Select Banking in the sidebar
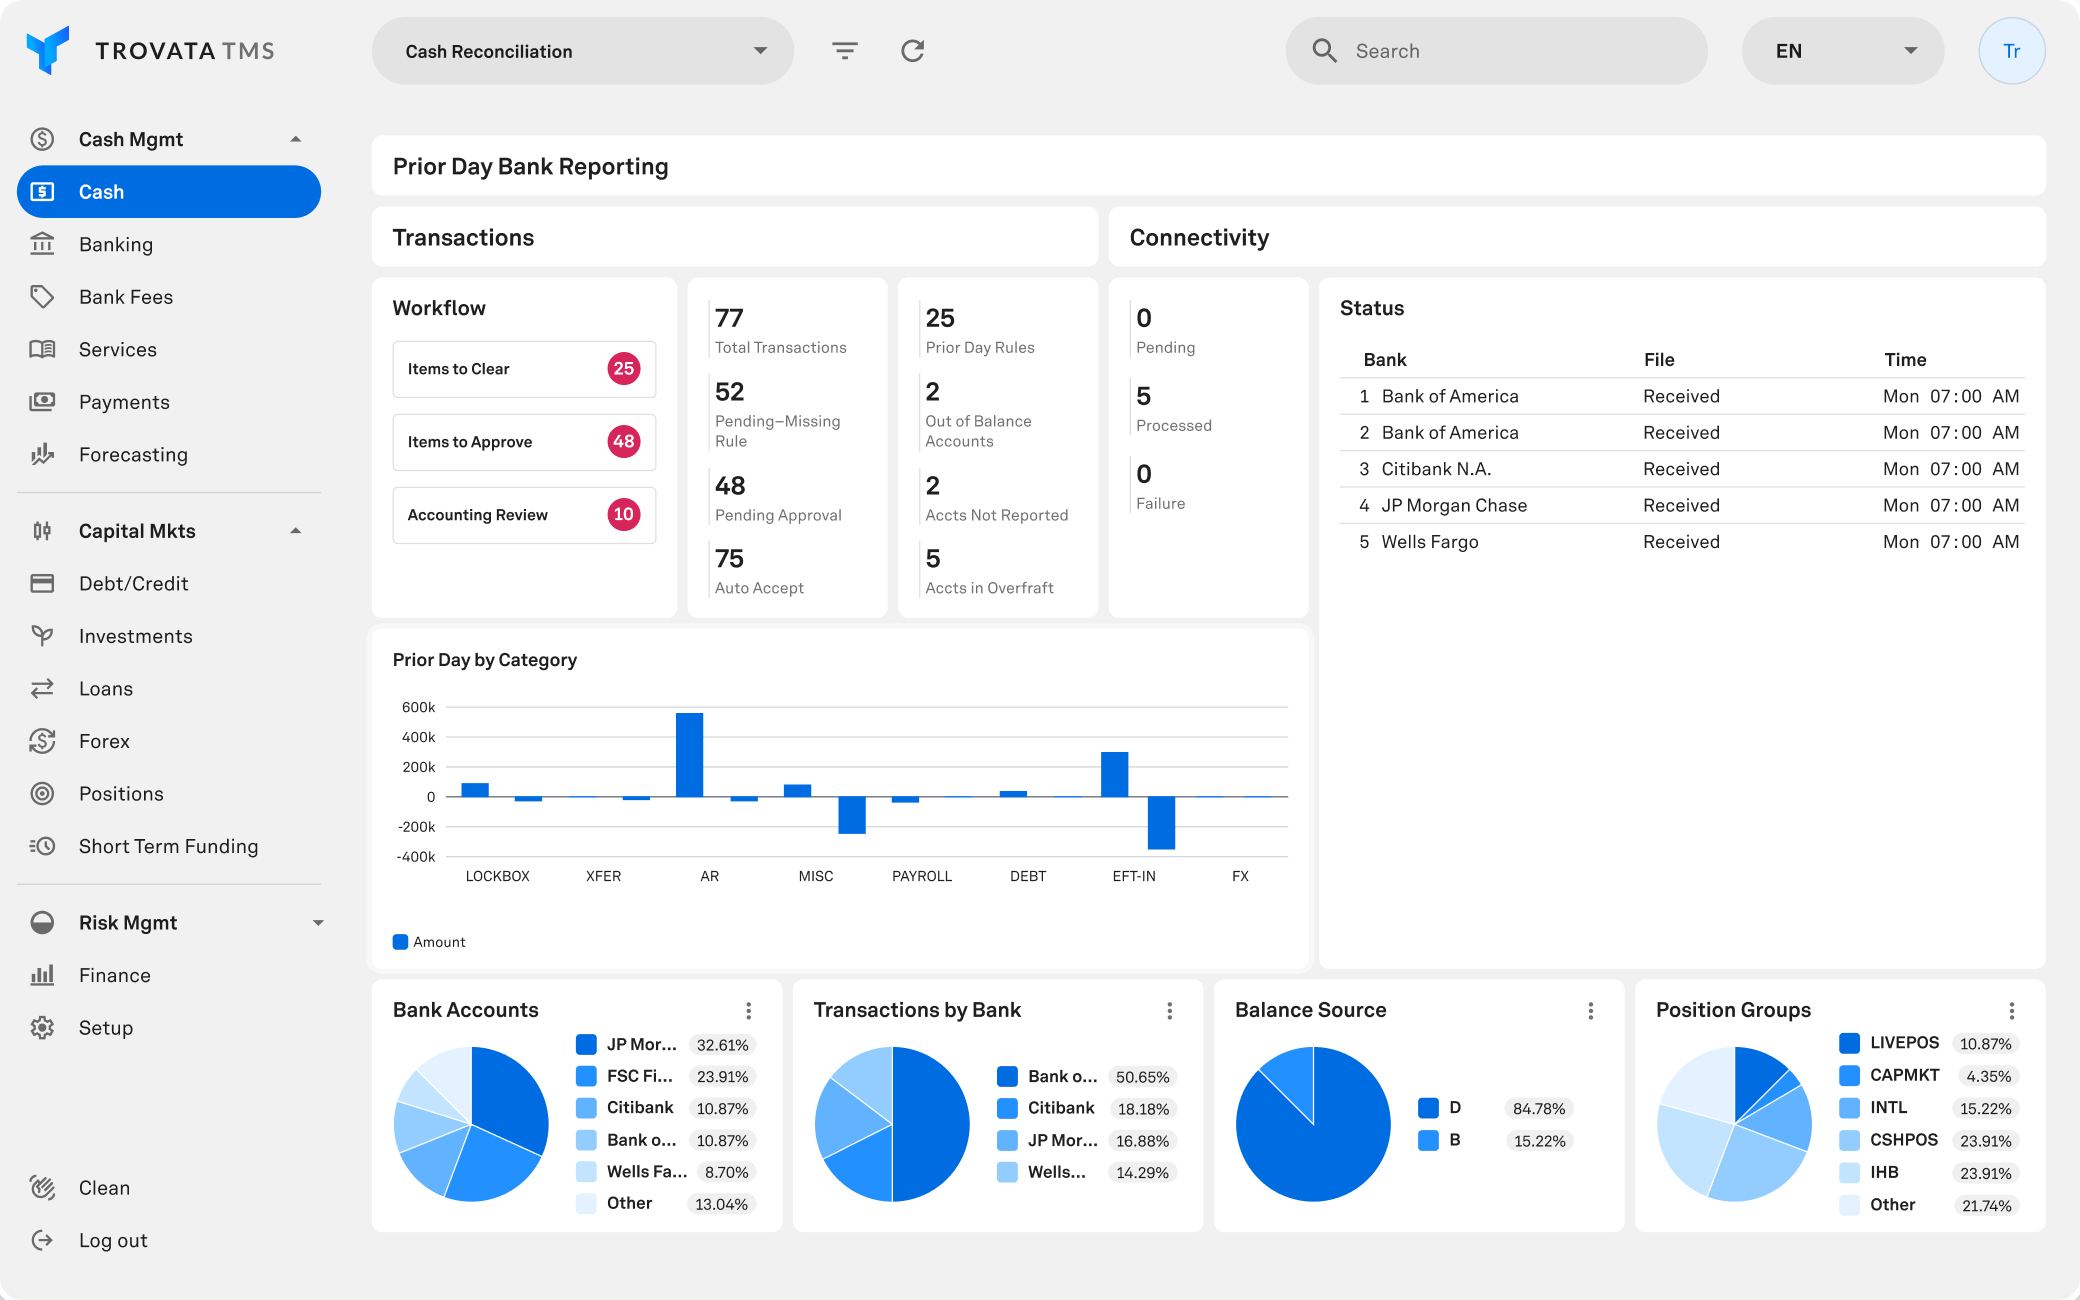Image resolution: width=2080 pixels, height=1300 pixels. pos(116,245)
